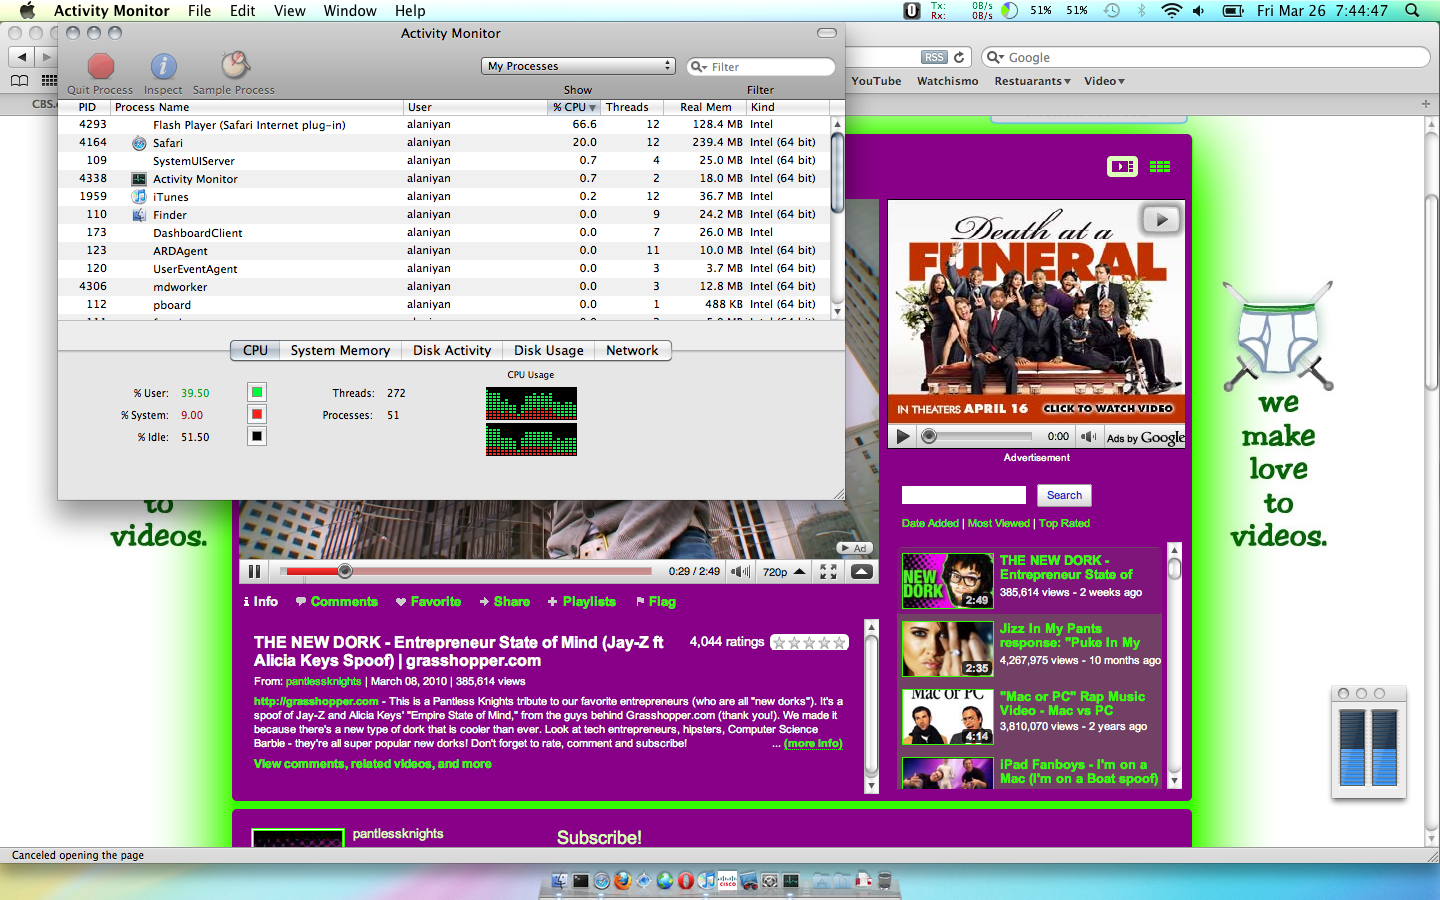Click the Activity Monitor Filter field
This screenshot has height=900, width=1440.
762,67
